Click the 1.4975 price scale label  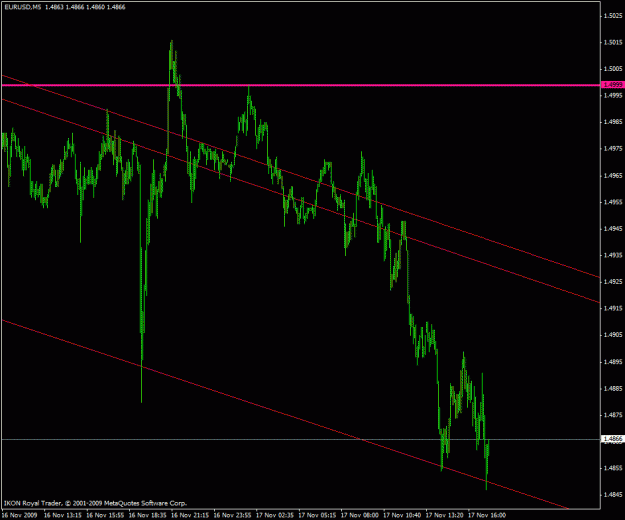613,149
